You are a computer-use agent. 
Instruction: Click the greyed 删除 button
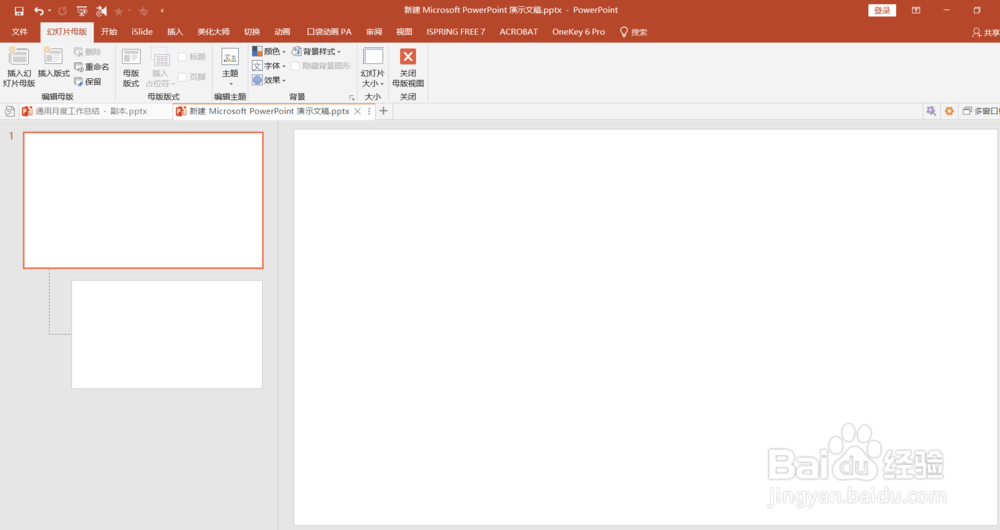coord(88,52)
